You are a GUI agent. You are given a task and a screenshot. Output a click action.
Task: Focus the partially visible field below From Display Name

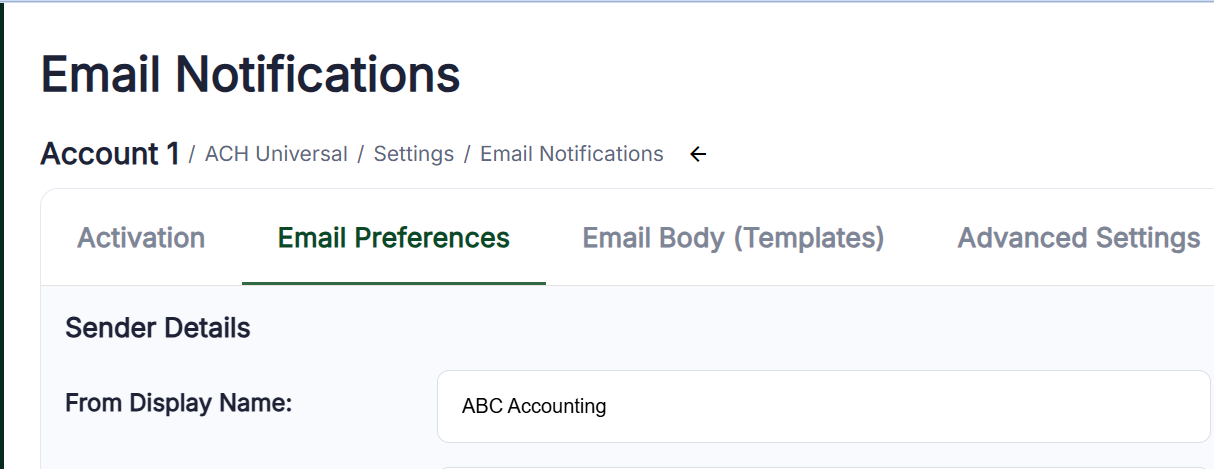pyautogui.click(x=823, y=465)
